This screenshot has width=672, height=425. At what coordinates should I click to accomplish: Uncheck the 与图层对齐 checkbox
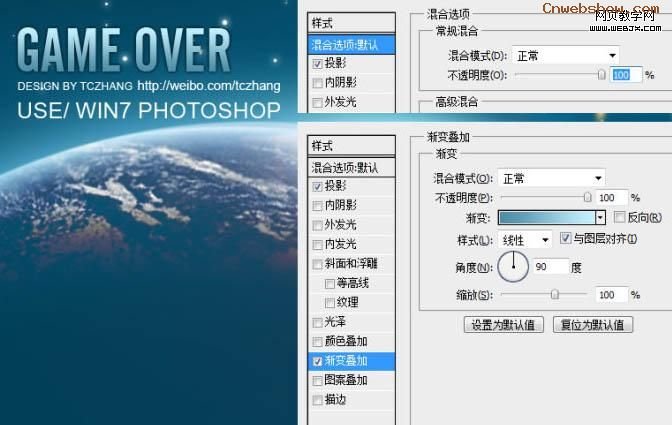566,238
